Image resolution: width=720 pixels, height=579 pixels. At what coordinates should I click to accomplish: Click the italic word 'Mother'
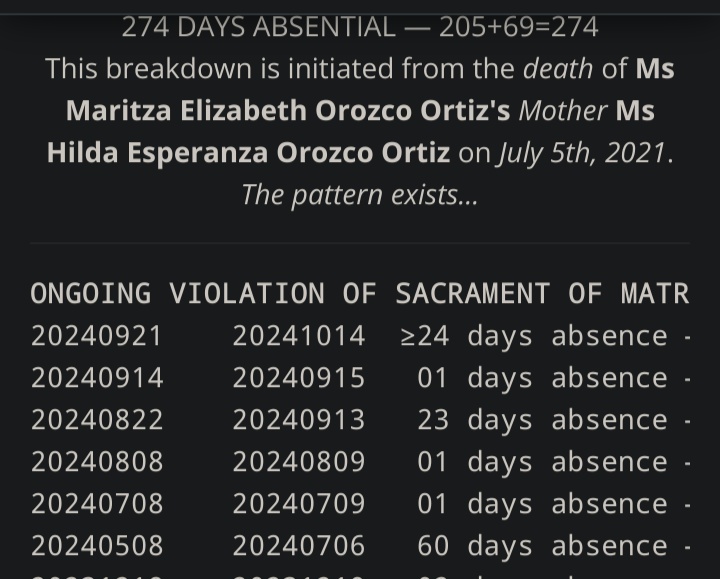(x=563, y=111)
